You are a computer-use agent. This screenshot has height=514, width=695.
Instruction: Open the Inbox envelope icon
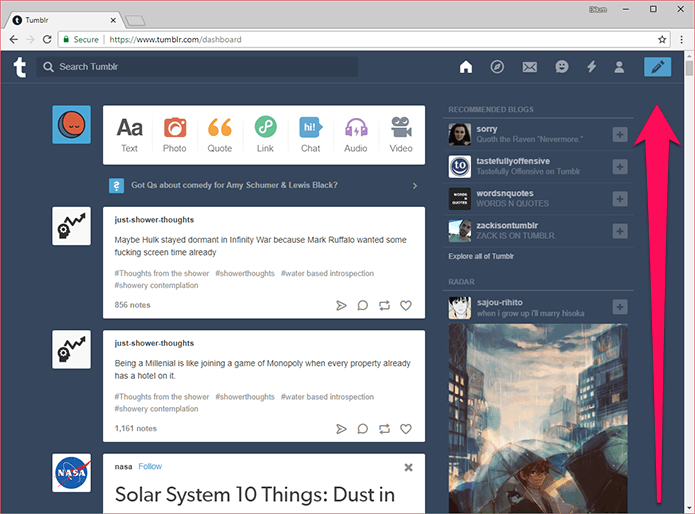click(x=530, y=67)
